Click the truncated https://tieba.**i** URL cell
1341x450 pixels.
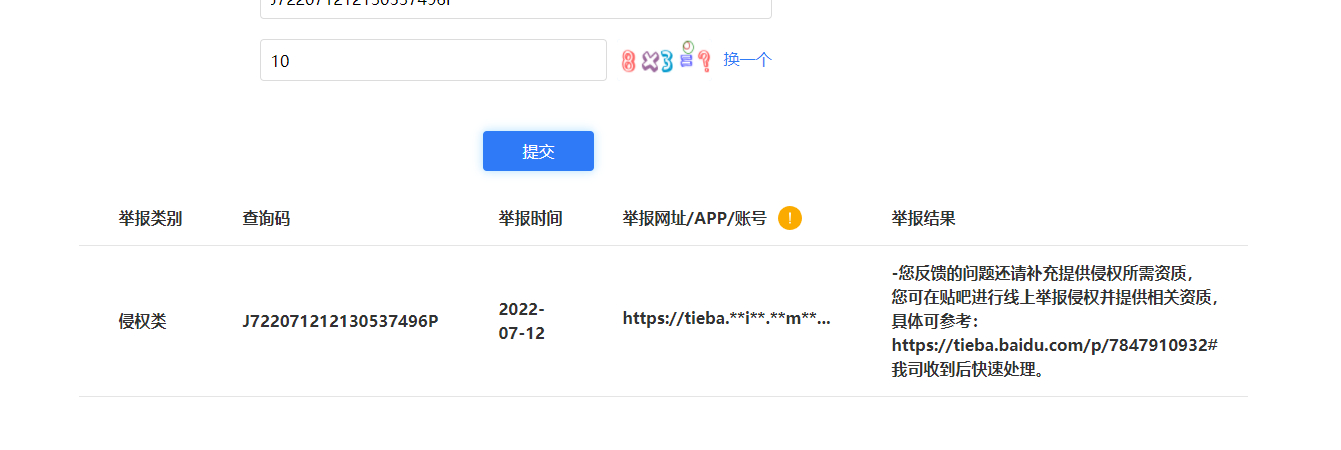pos(726,319)
